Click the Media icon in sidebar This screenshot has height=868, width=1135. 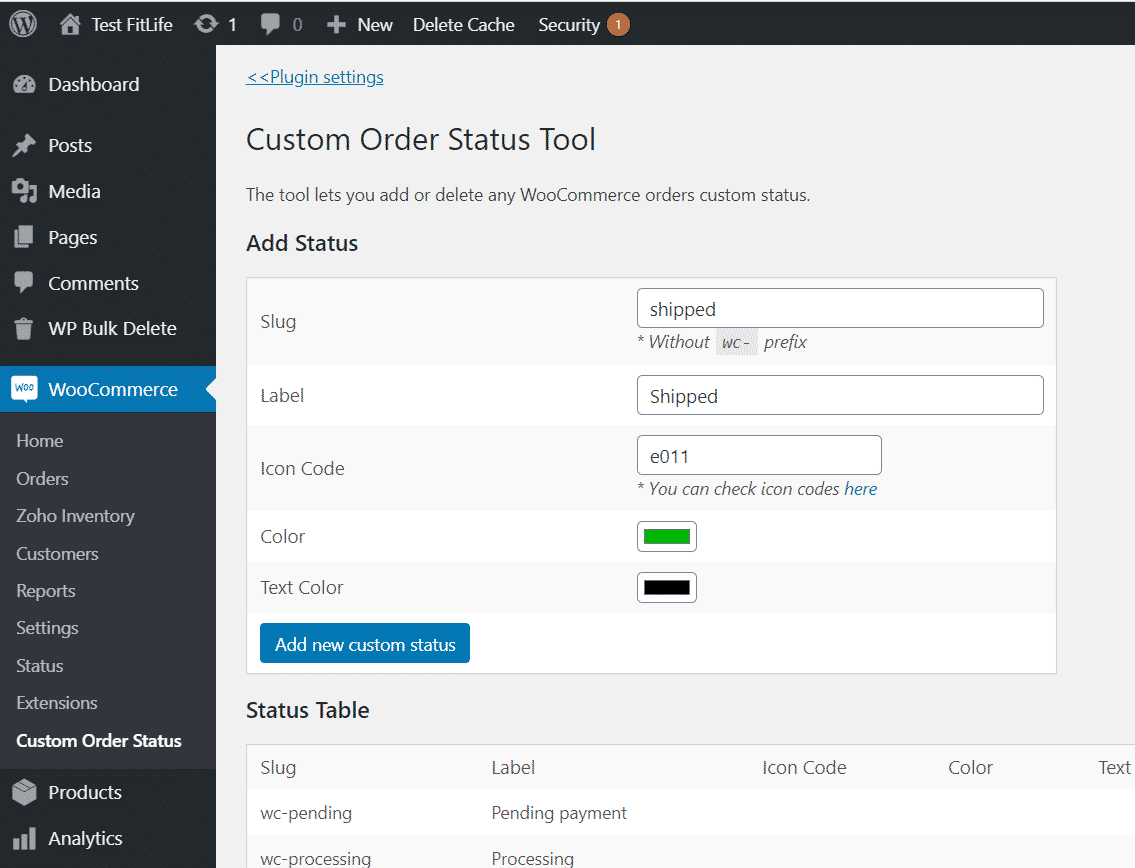[x=24, y=191]
